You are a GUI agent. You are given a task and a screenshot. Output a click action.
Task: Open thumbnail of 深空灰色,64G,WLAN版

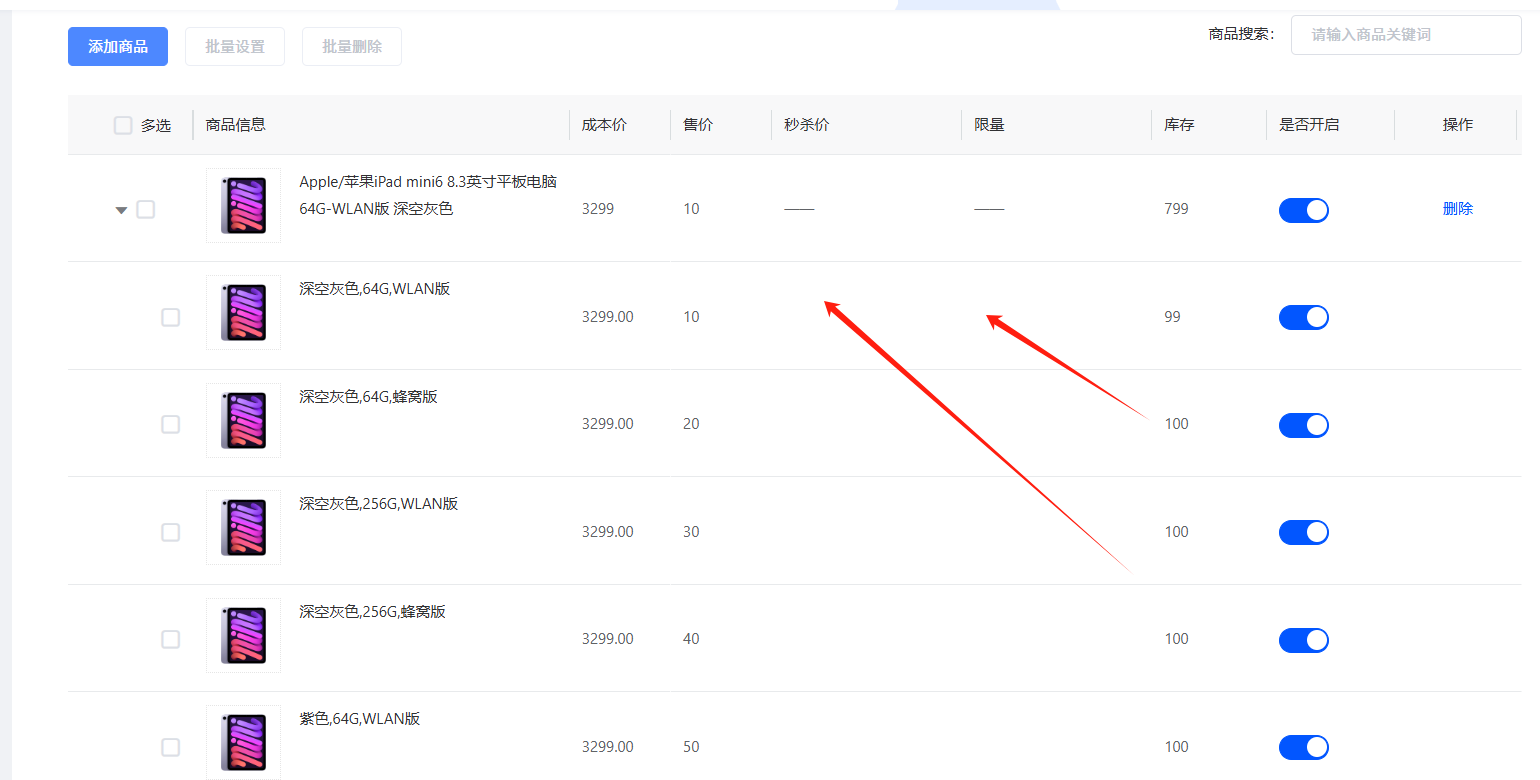[x=243, y=312]
